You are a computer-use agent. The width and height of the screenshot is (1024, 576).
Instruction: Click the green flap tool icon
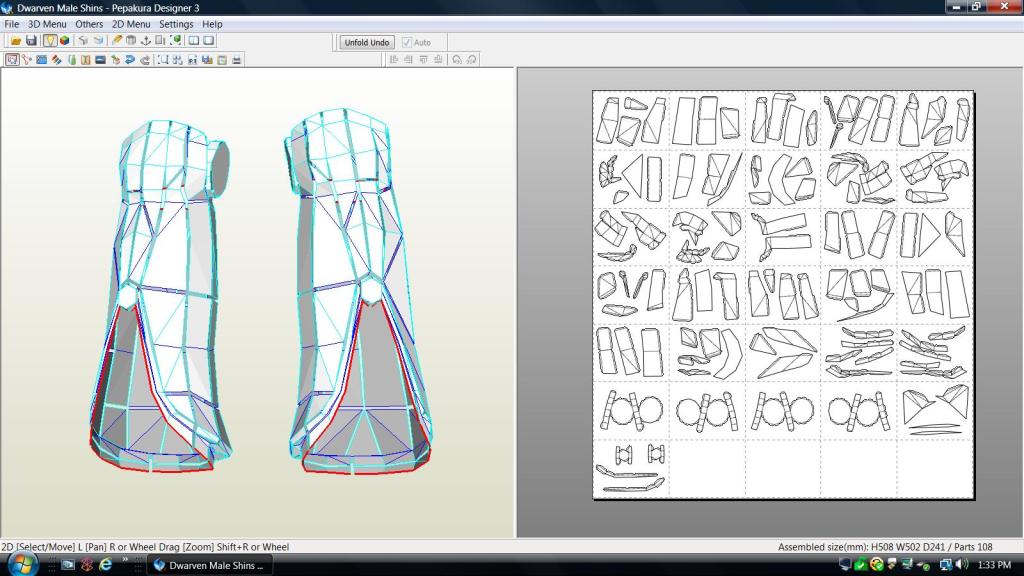tap(72, 59)
